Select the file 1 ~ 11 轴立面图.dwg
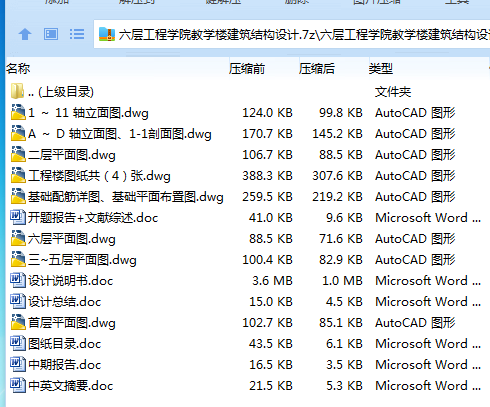This screenshot has width=490, height=407. click(x=88, y=113)
